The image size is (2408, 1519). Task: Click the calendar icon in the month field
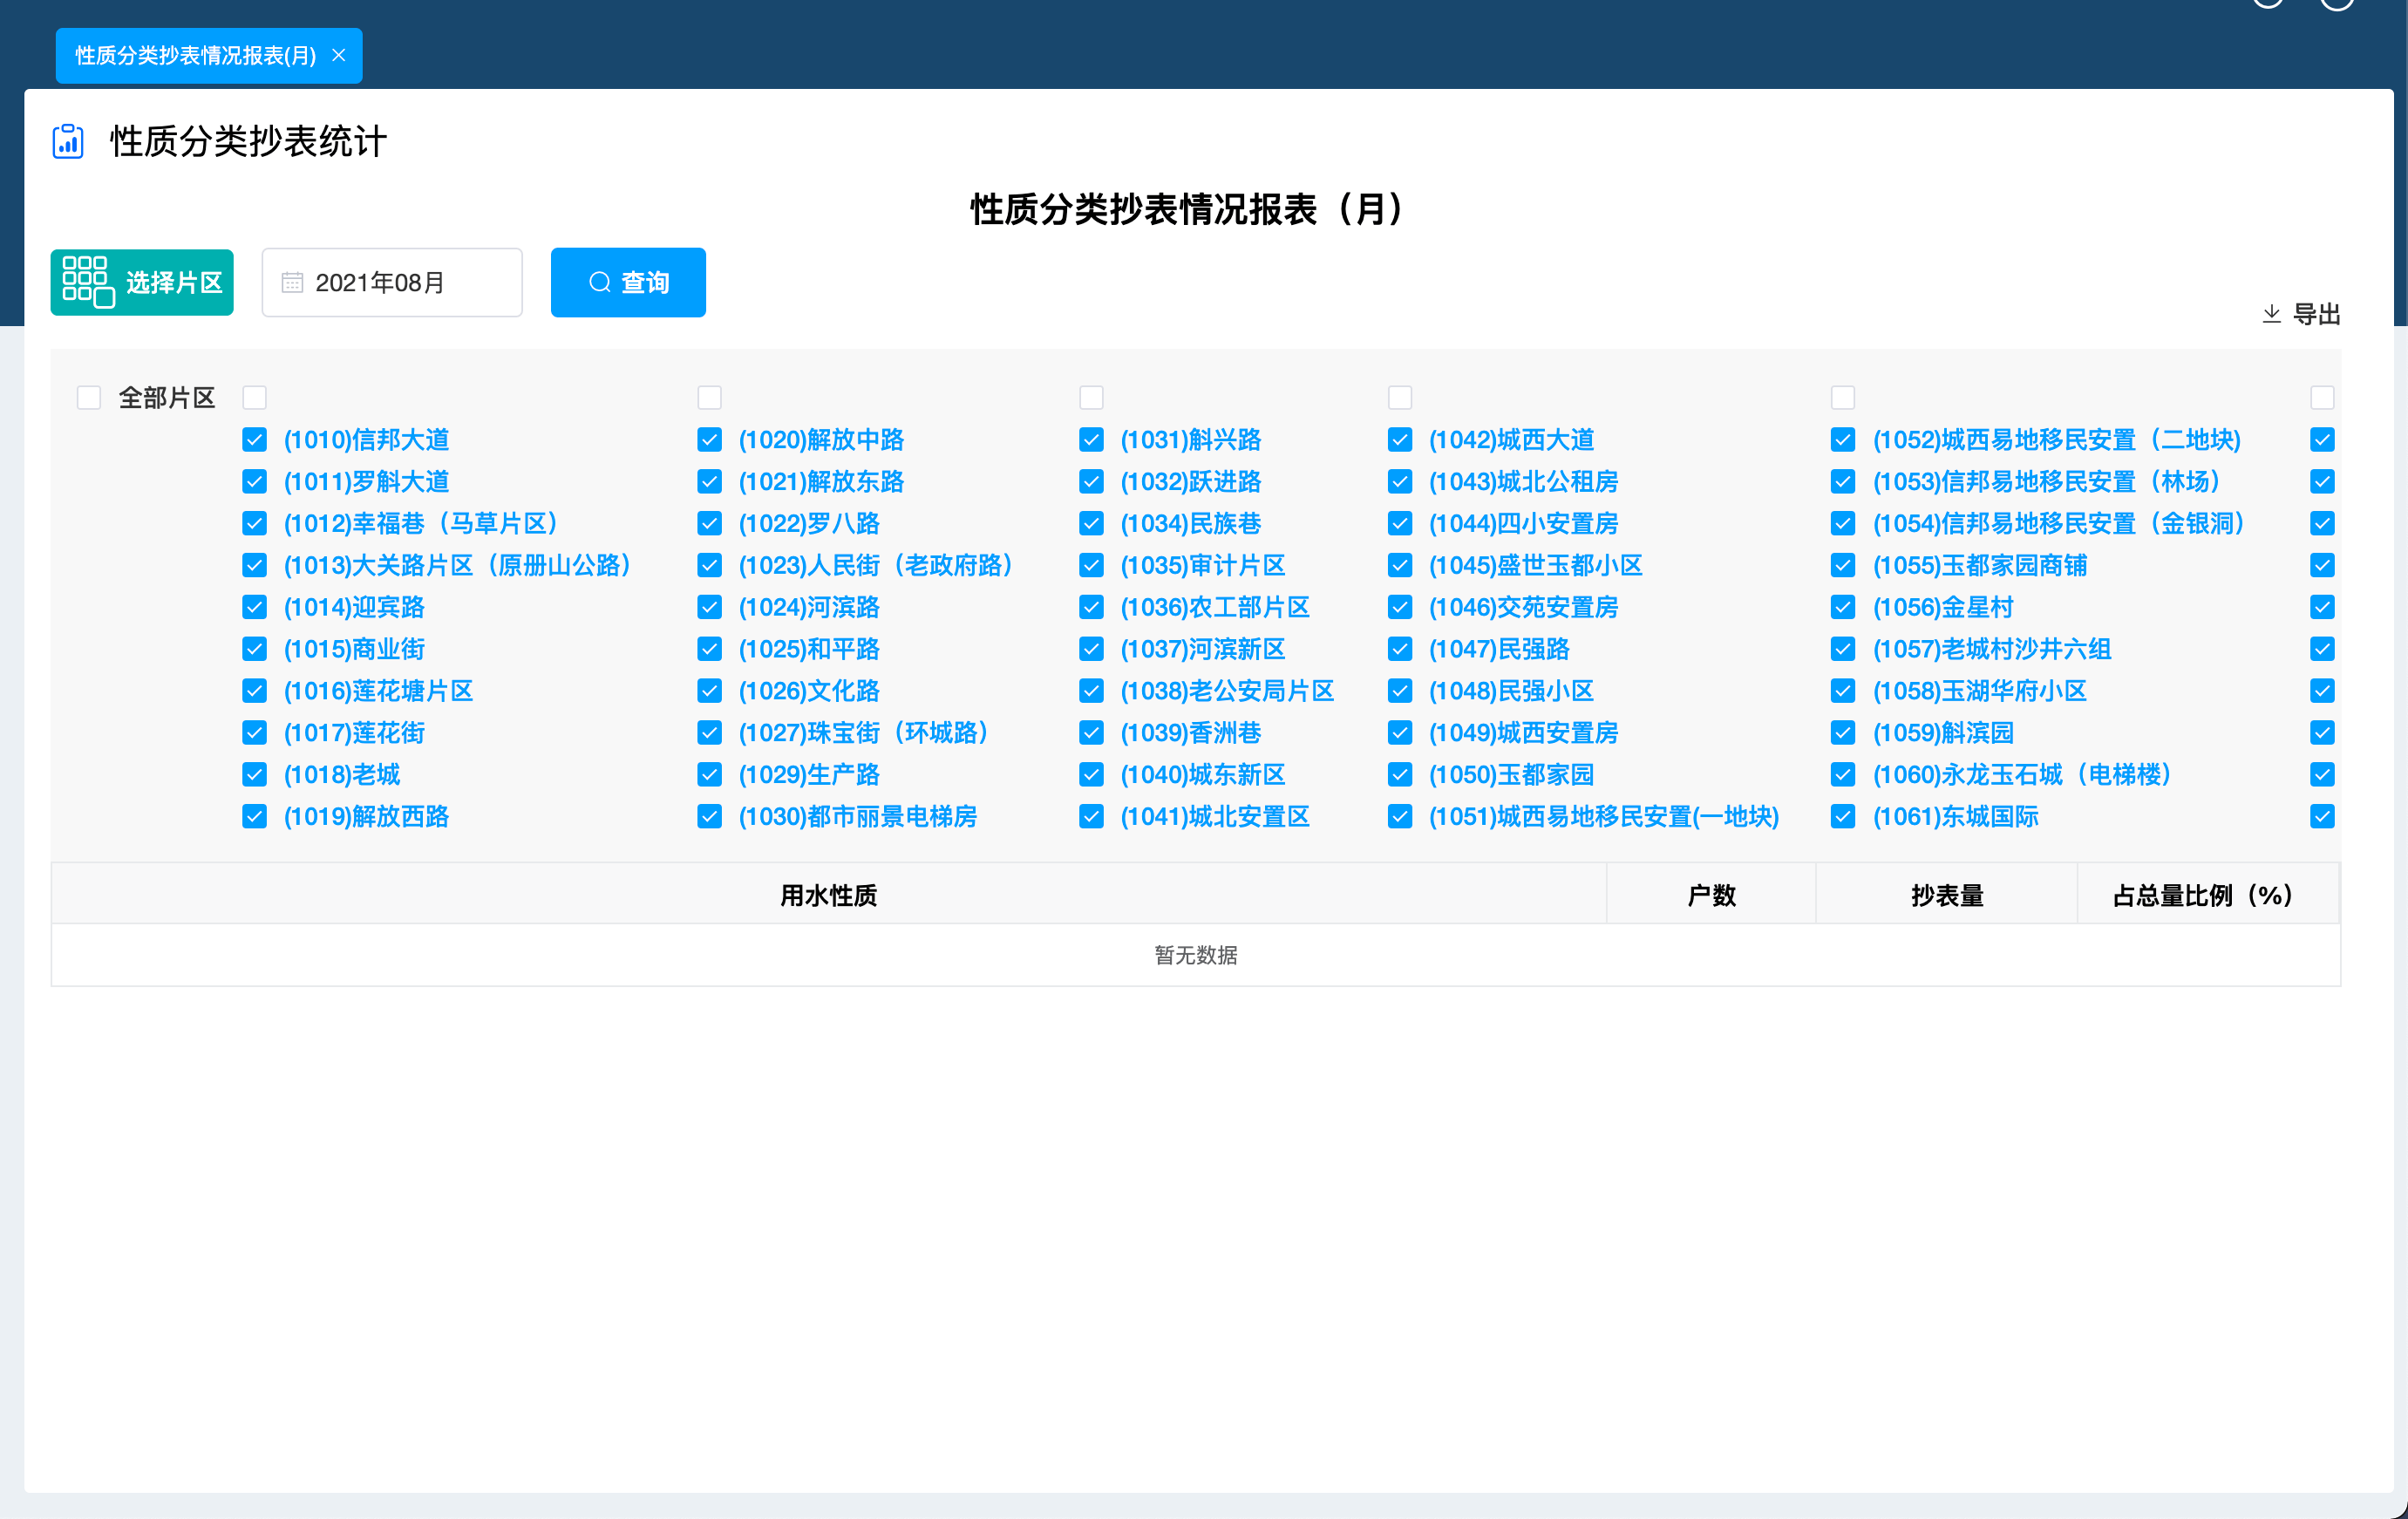pos(291,282)
